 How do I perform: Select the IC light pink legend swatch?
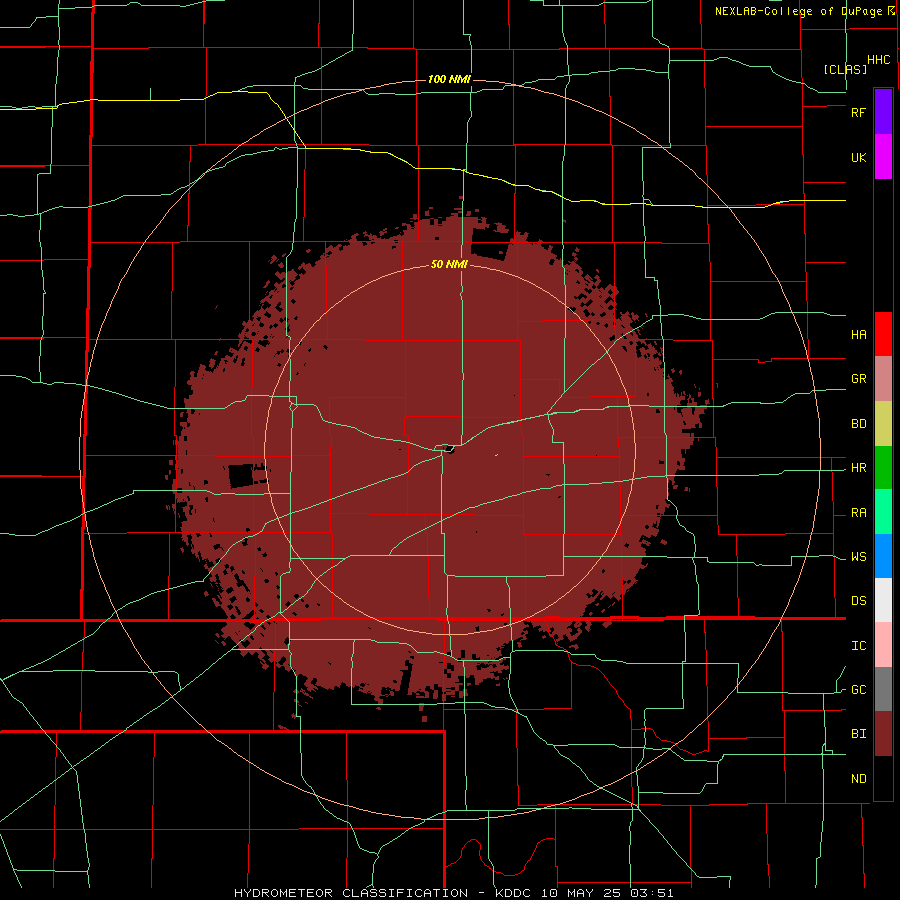pos(883,645)
